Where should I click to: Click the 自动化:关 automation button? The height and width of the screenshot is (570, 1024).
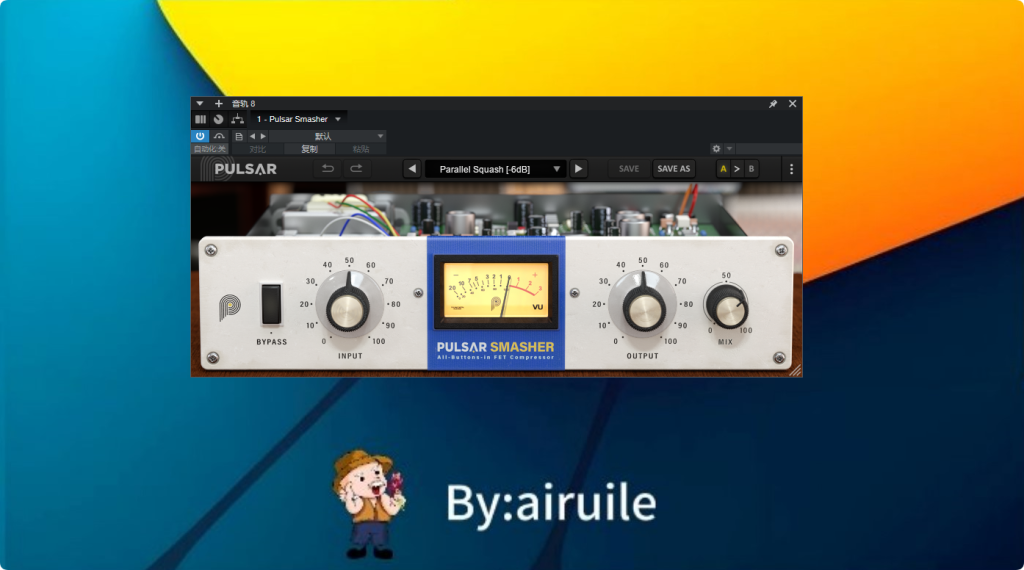coord(210,149)
